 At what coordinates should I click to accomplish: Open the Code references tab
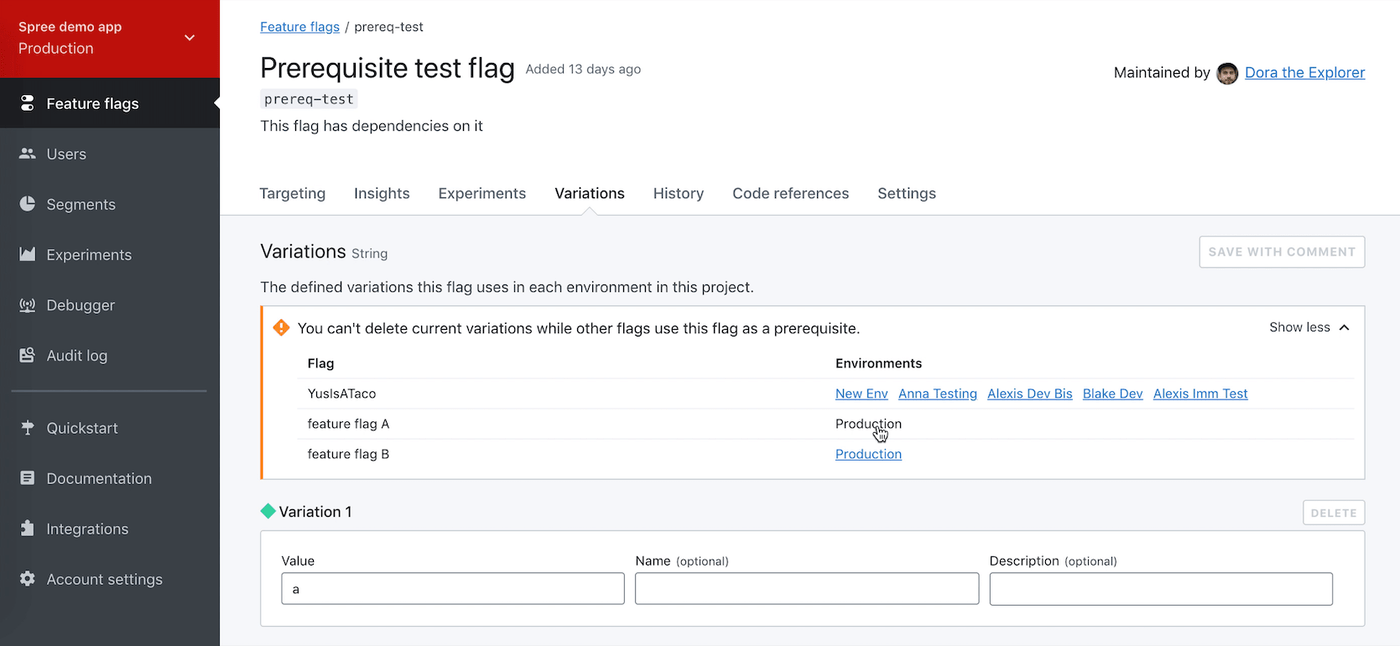[x=790, y=193]
